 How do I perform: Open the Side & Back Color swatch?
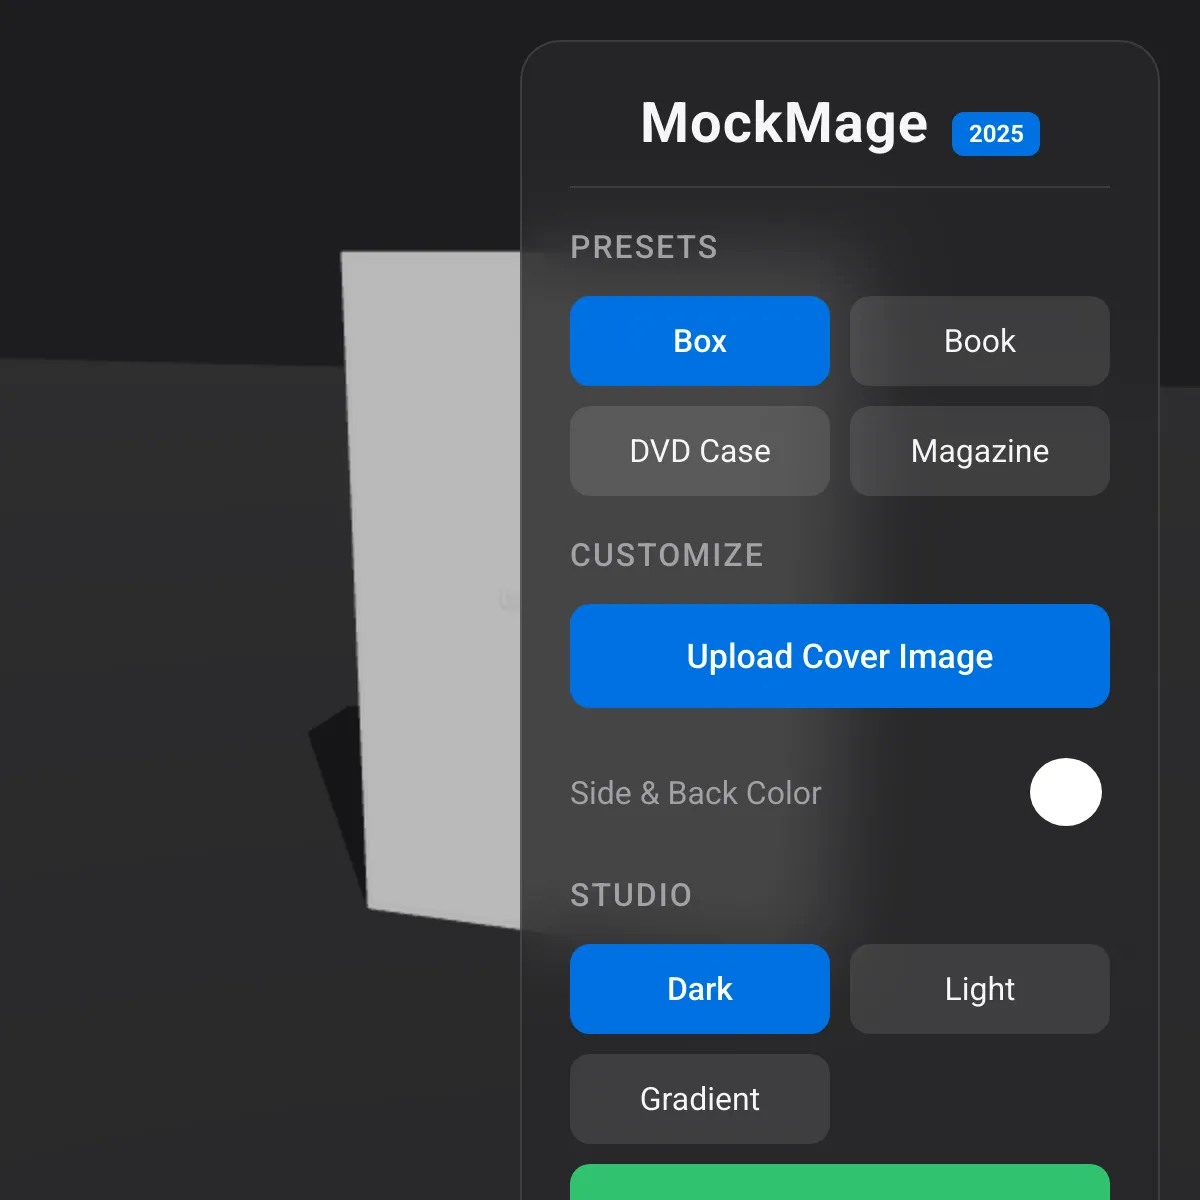pos(1066,792)
